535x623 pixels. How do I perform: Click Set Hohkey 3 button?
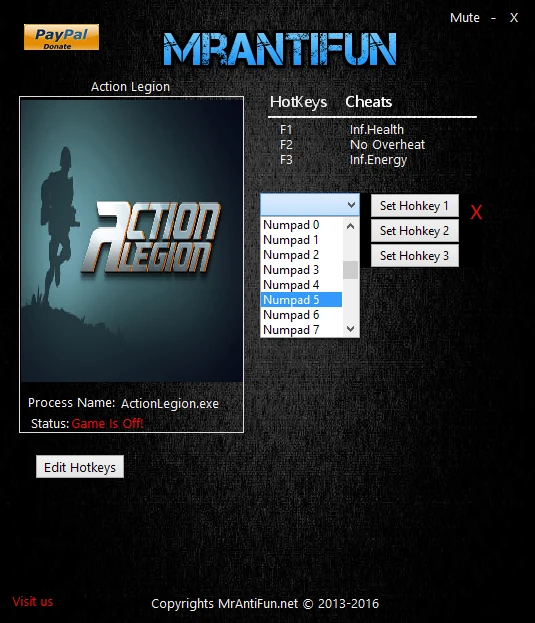point(415,256)
